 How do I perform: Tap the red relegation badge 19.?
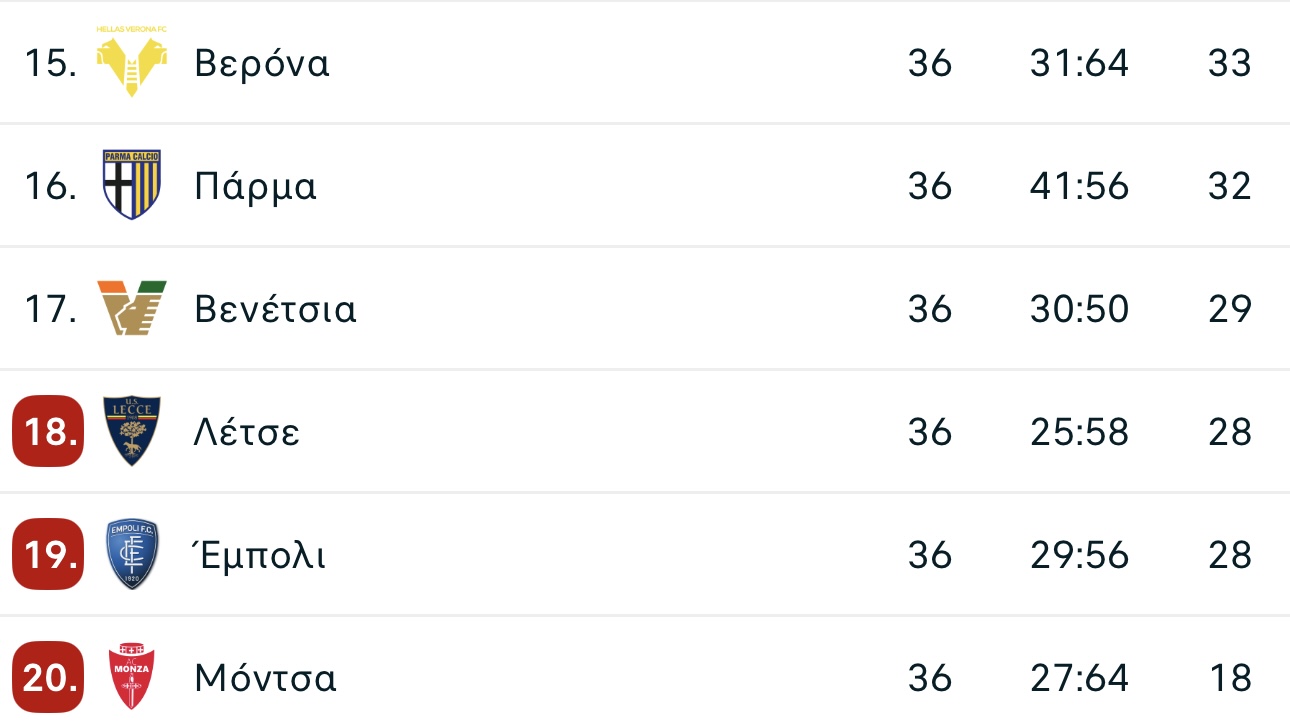point(48,554)
